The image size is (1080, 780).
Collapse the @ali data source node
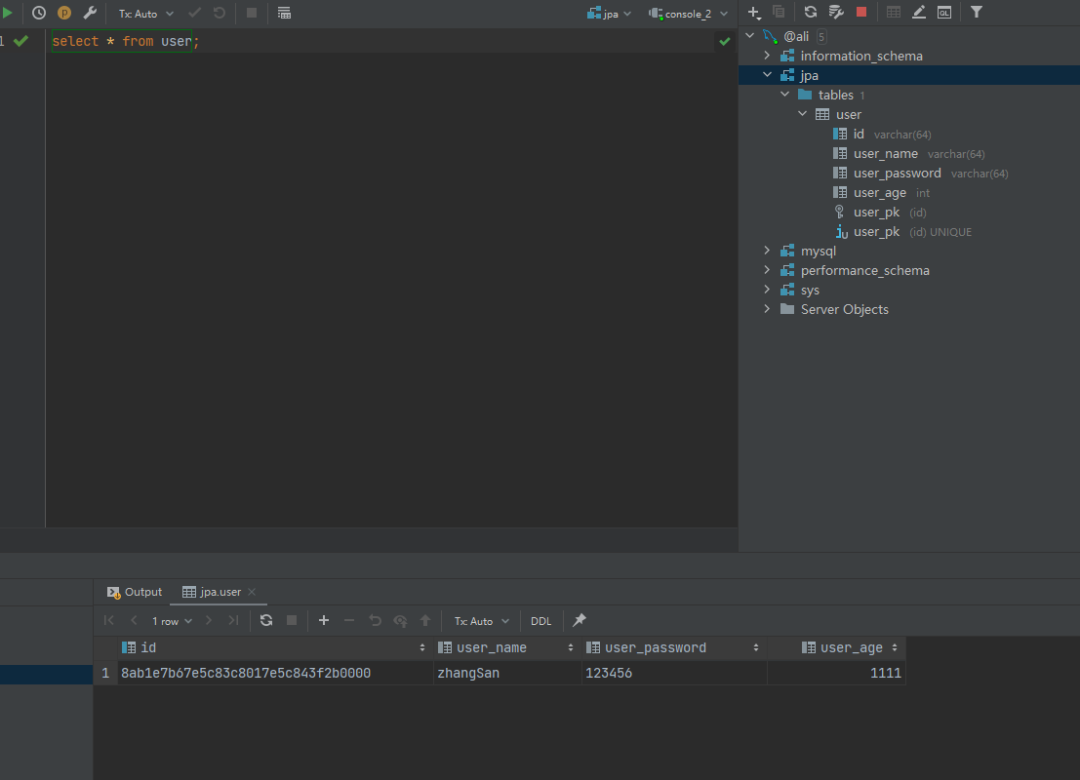click(750, 35)
